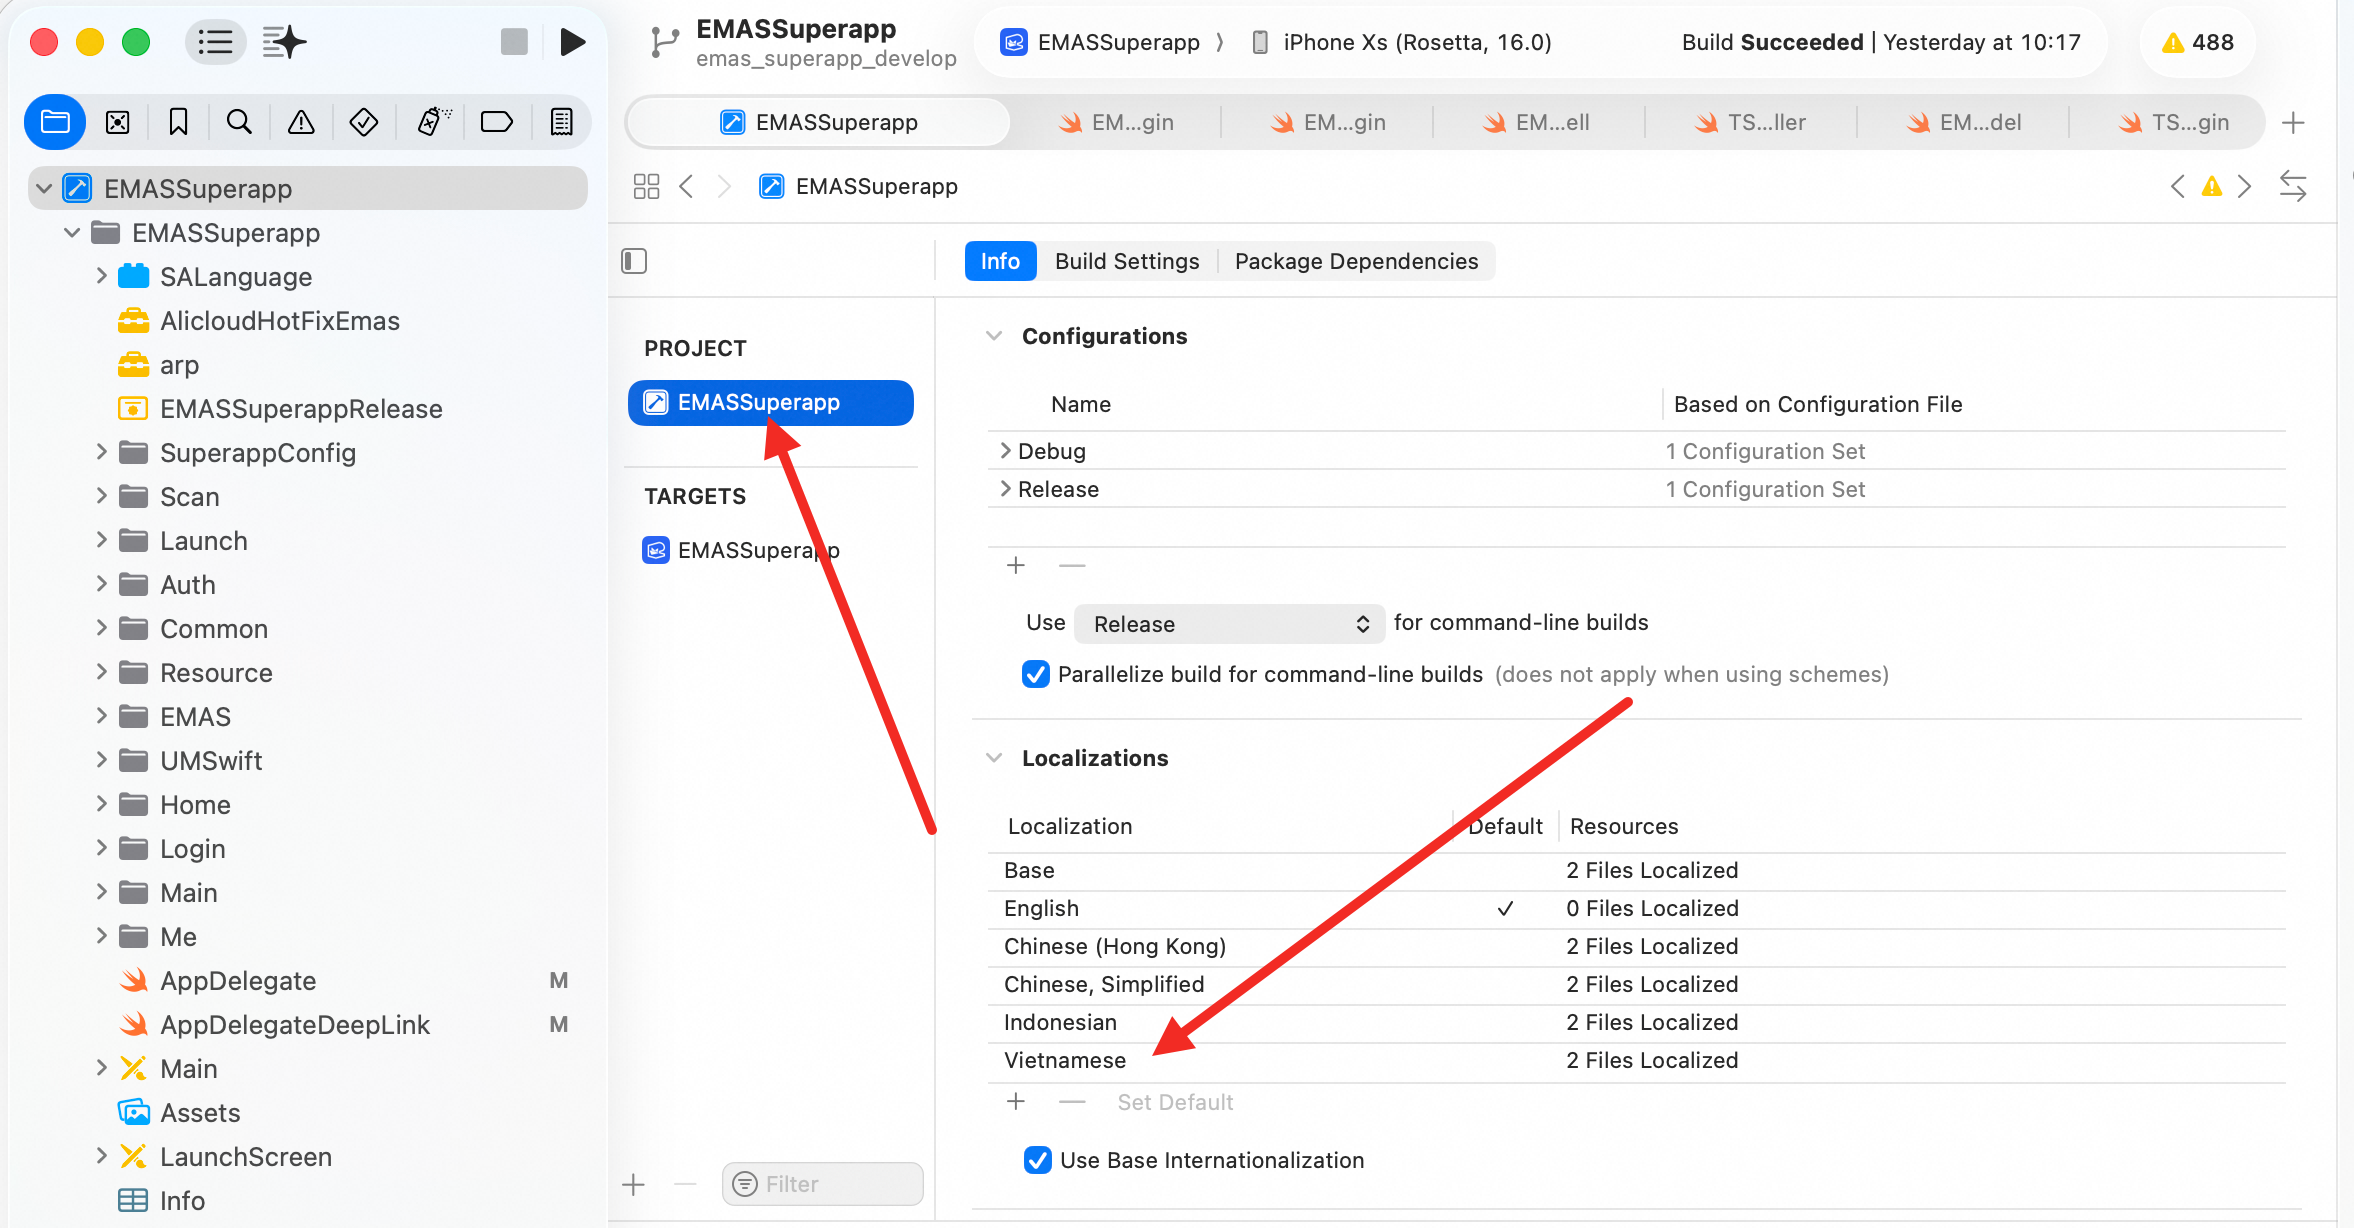
Task: Open the Bookmark navigator
Action: coord(178,122)
